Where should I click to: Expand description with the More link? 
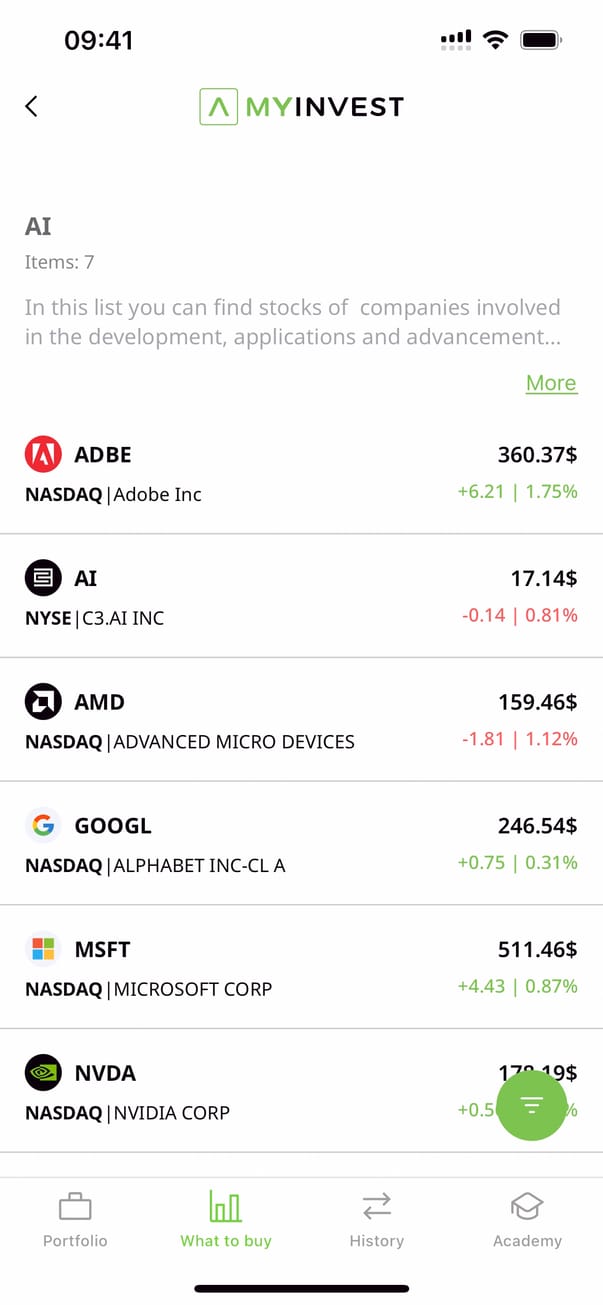tap(551, 383)
